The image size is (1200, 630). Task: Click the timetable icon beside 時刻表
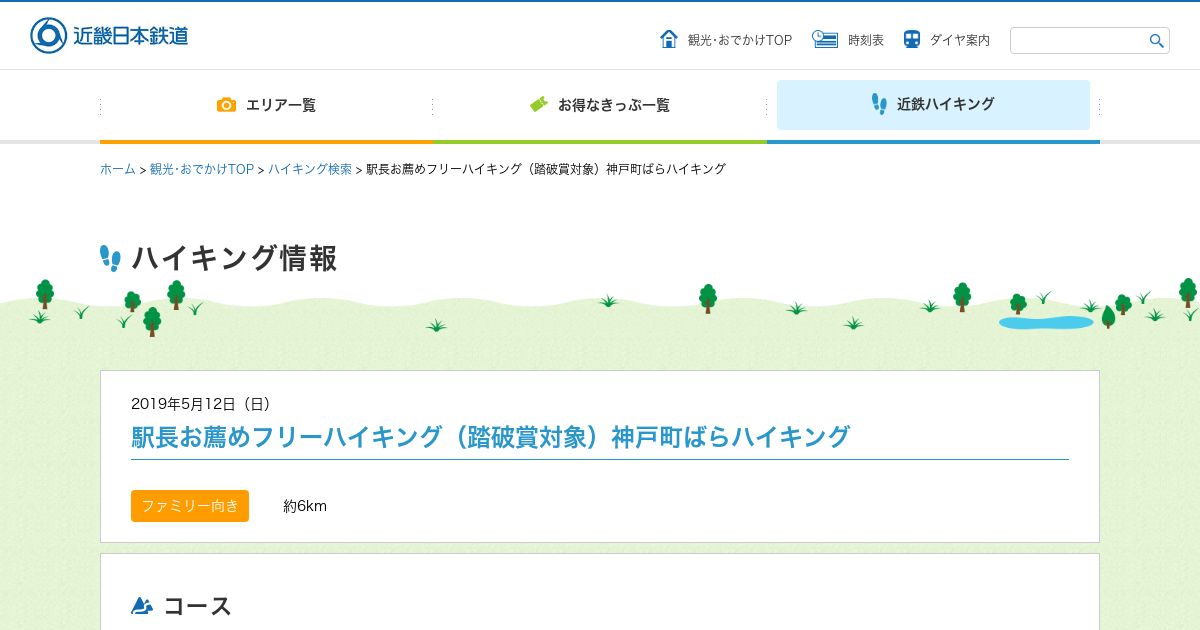[x=825, y=39]
